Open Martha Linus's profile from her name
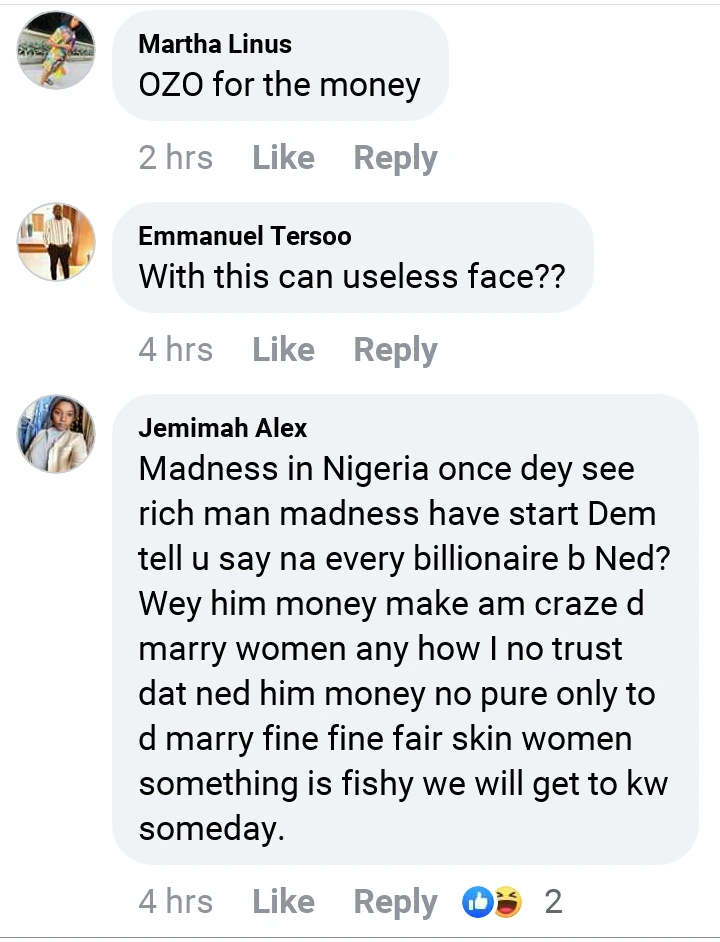720x942 pixels. pos(215,44)
